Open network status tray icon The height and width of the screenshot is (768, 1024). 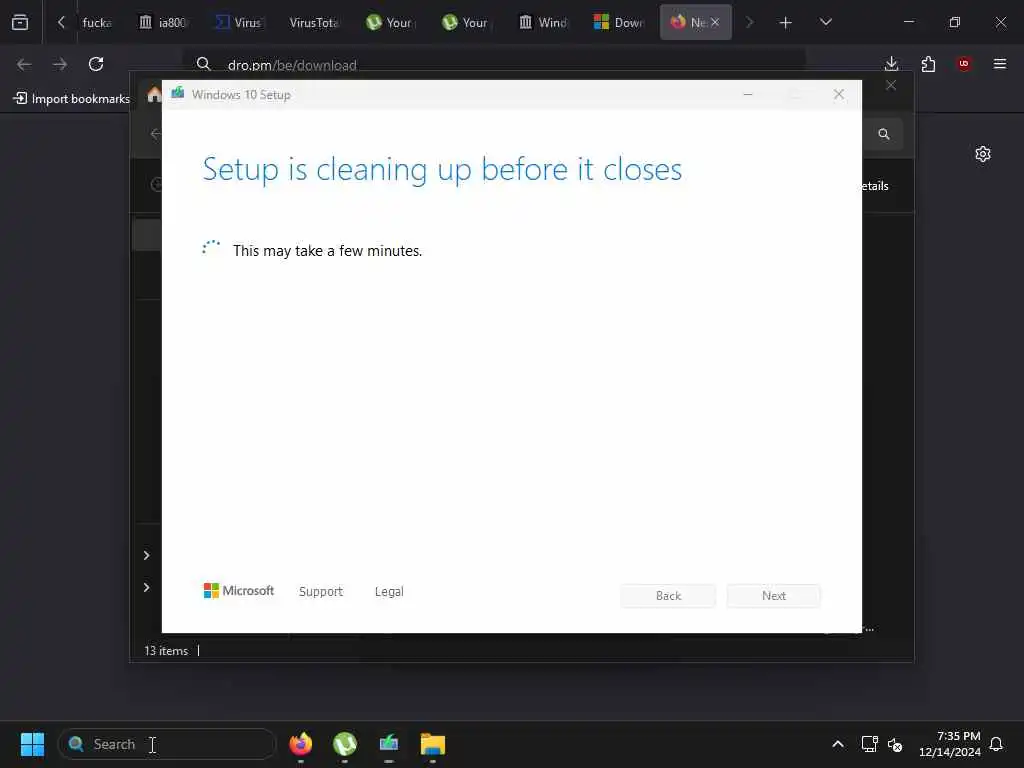869,744
